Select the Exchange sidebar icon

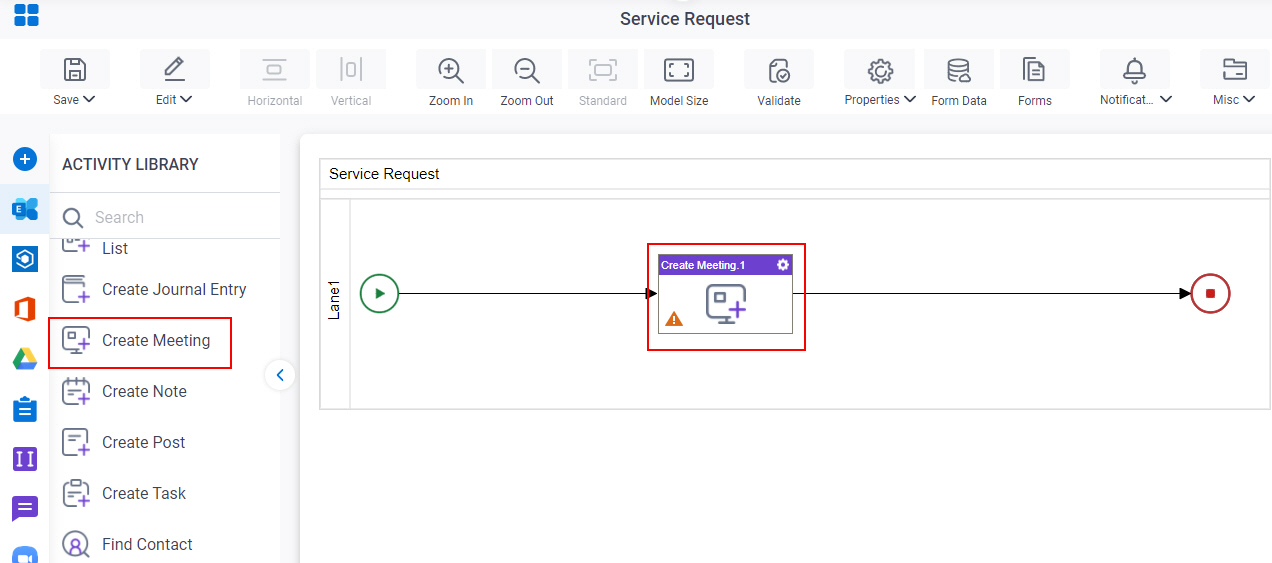(x=25, y=209)
